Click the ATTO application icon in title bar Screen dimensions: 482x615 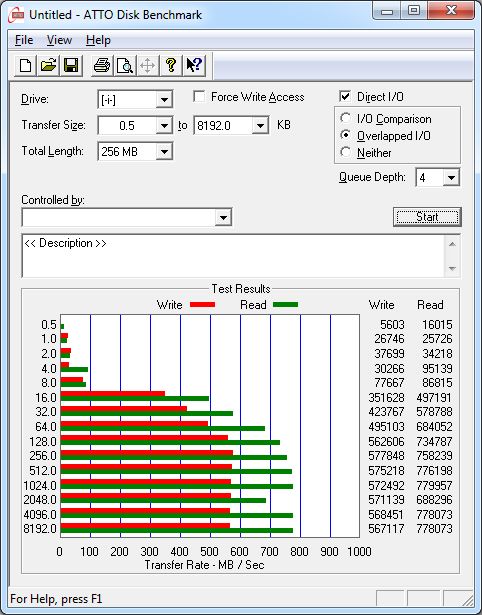coord(16,15)
